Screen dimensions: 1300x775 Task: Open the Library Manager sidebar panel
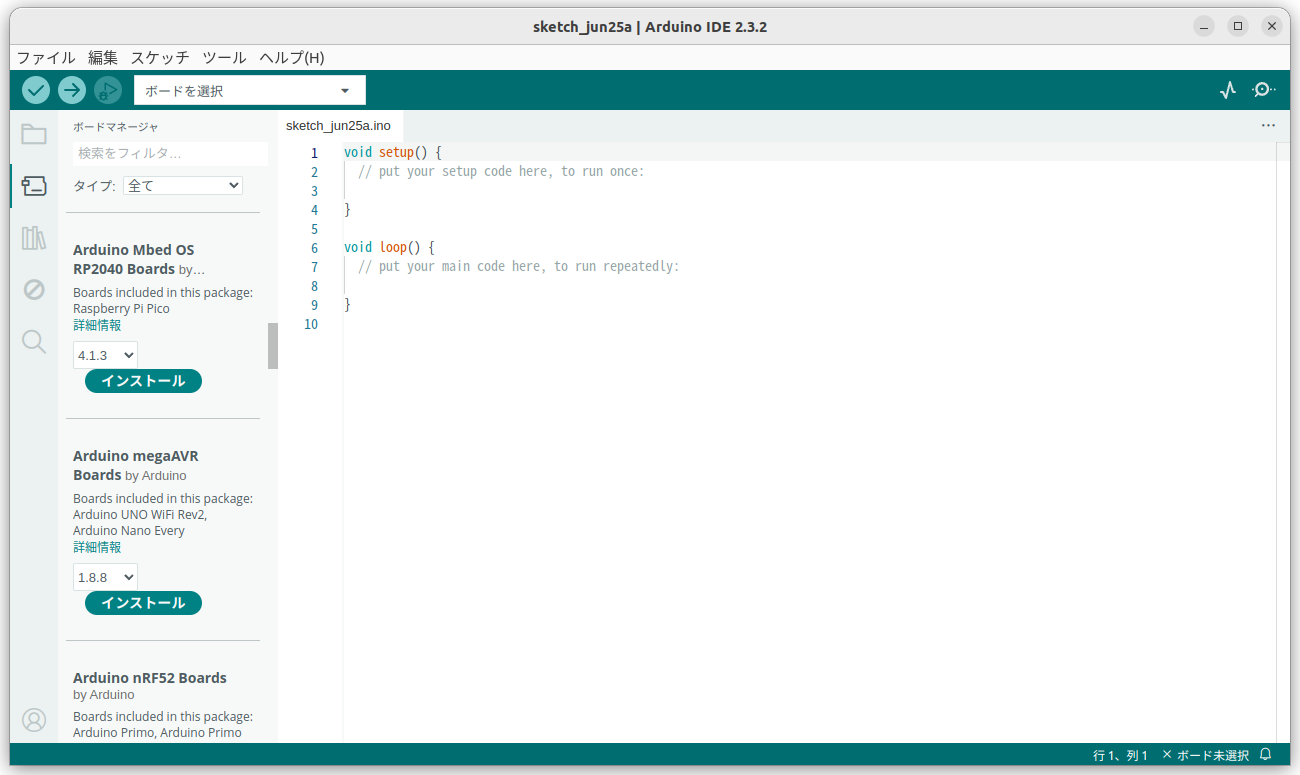33,237
